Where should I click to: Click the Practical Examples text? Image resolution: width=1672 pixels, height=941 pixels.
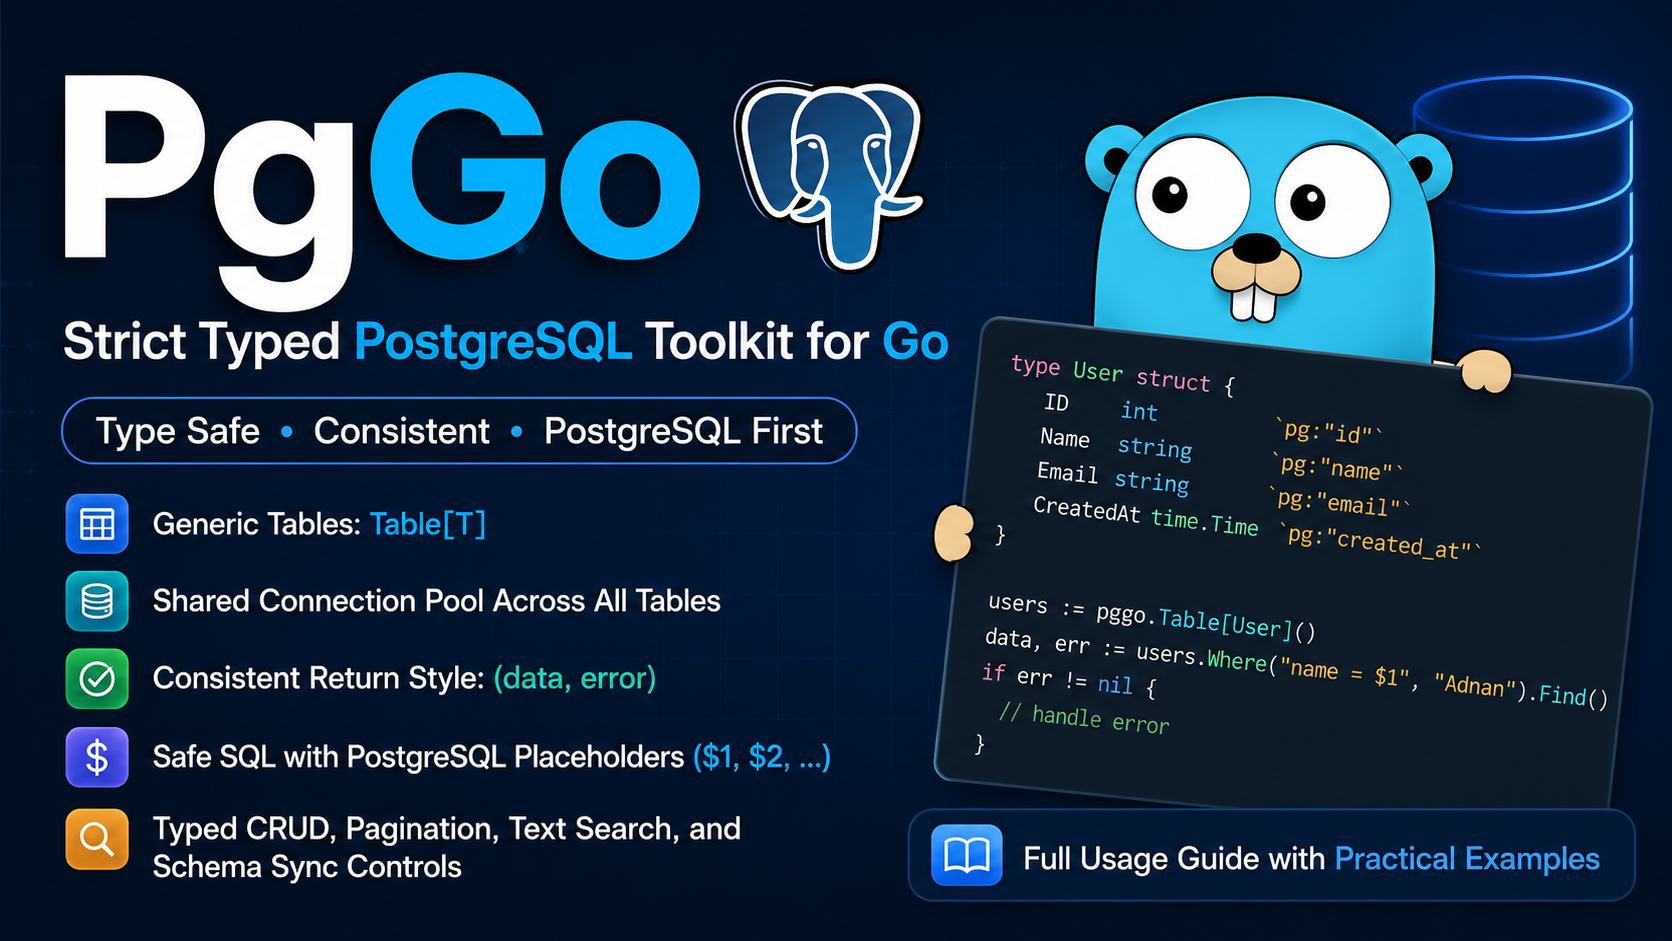pos(1467,858)
